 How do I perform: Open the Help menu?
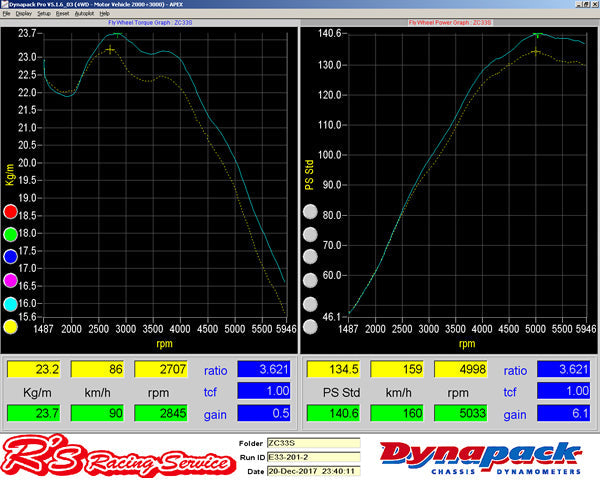pyautogui.click(x=104, y=14)
